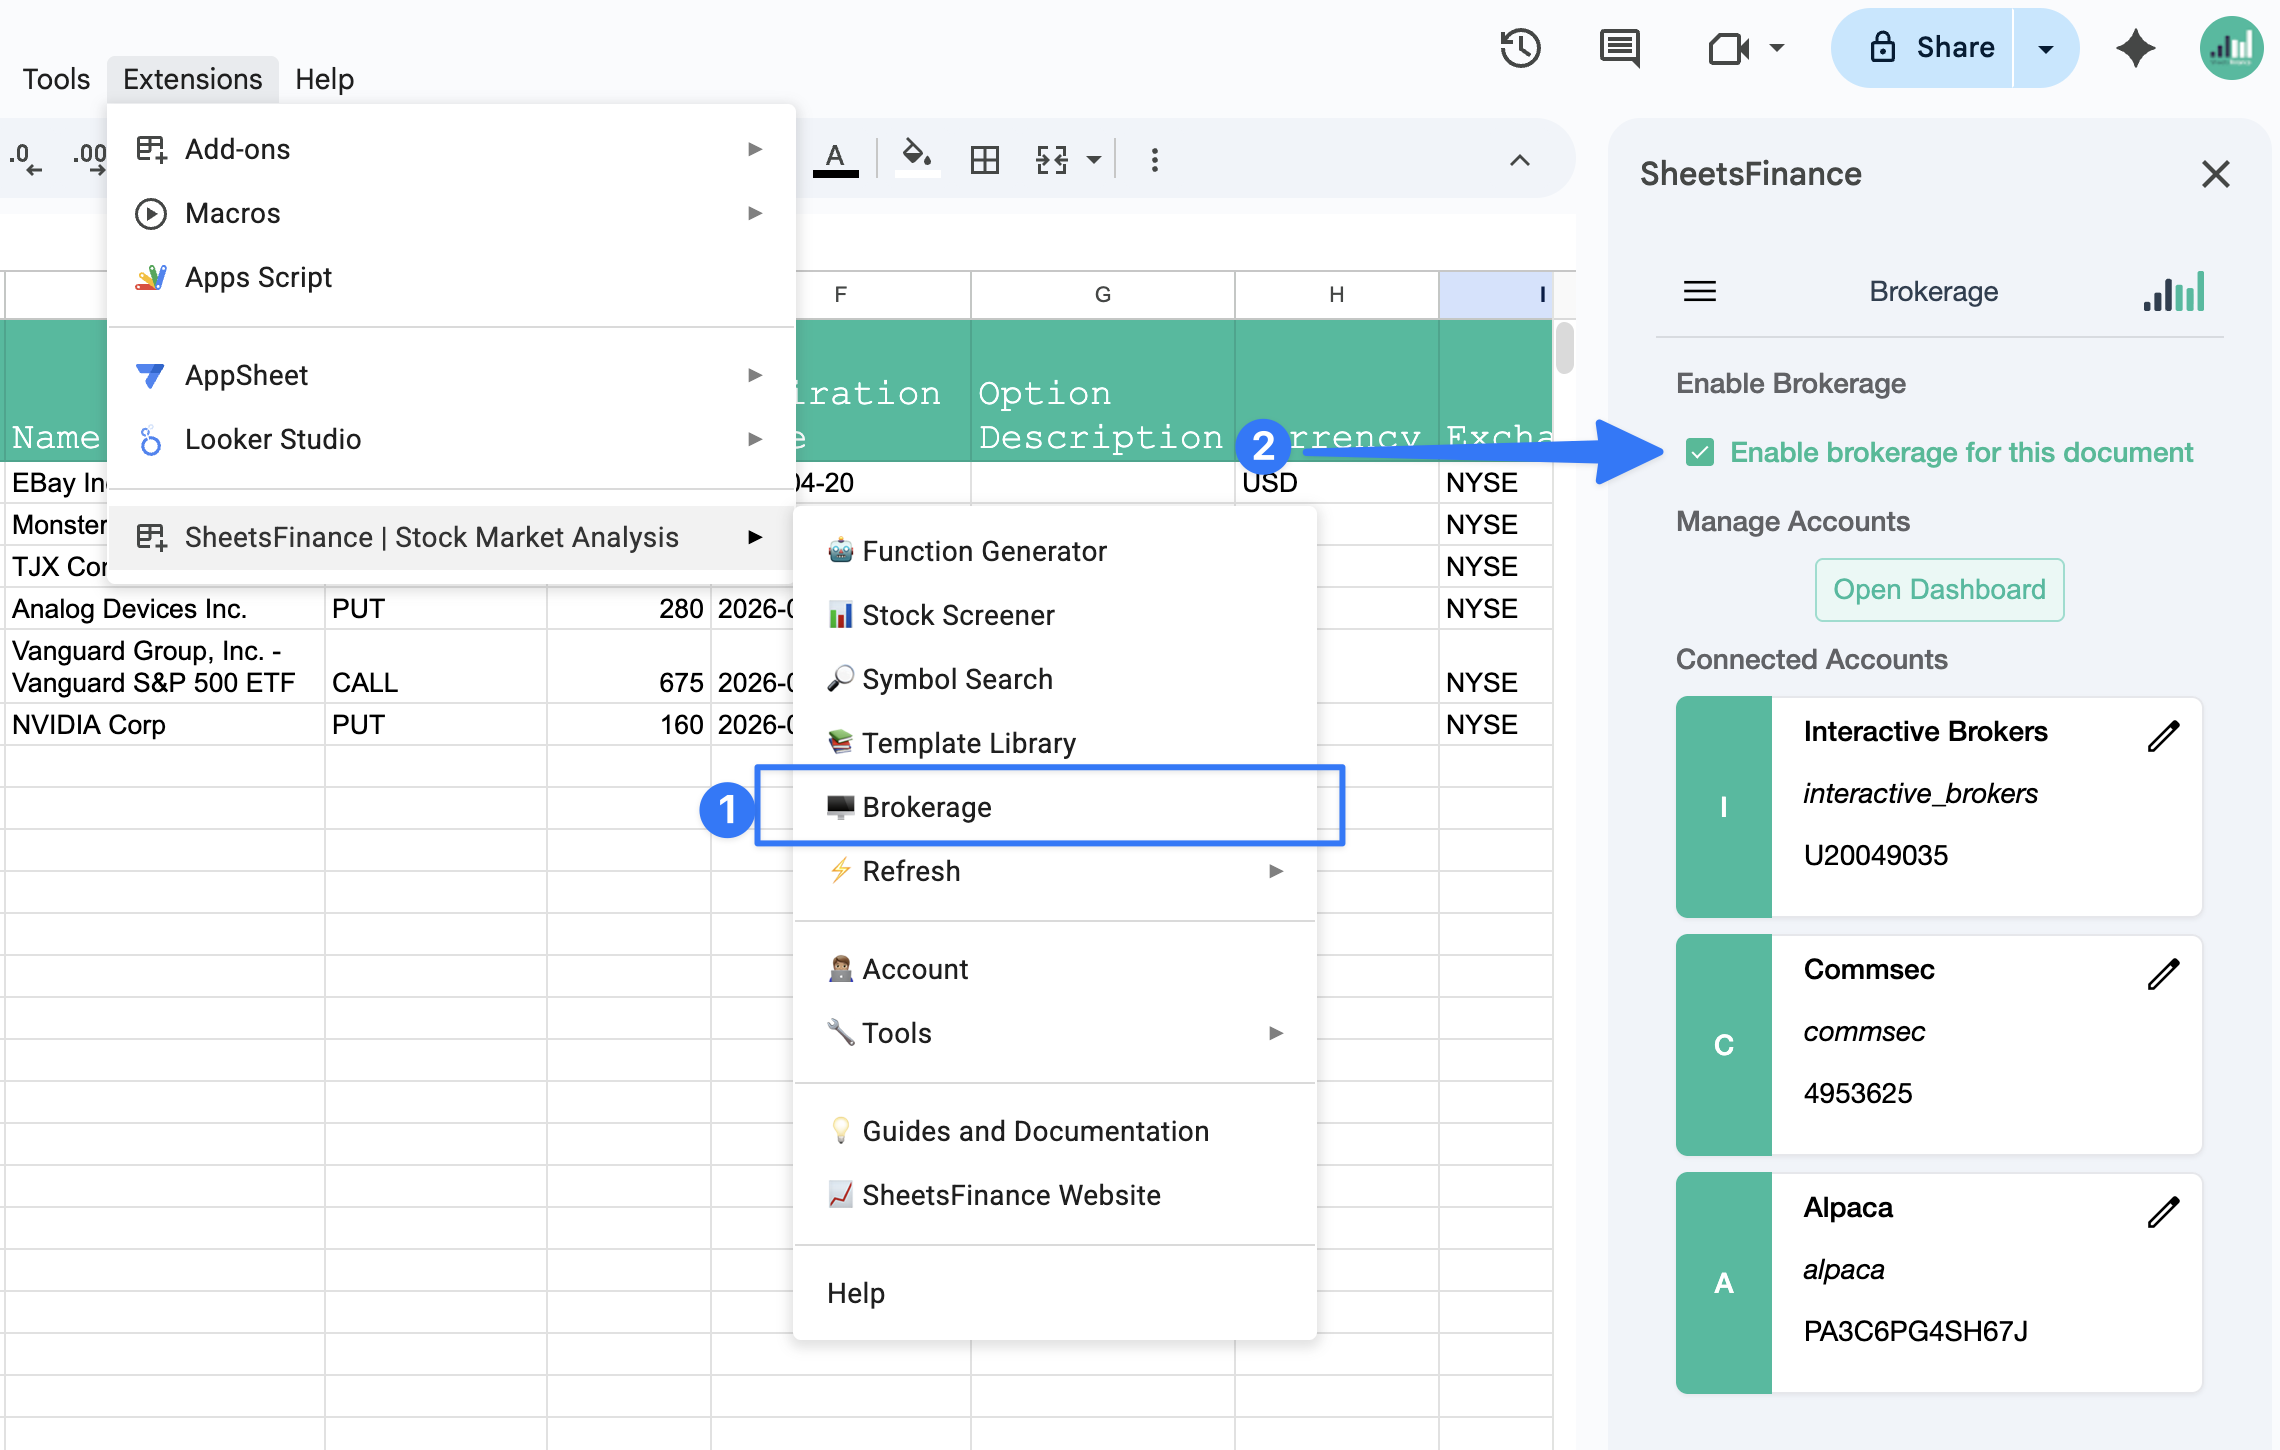The height and width of the screenshot is (1450, 2280).
Task: Open the Extensions menu
Action: [x=193, y=79]
